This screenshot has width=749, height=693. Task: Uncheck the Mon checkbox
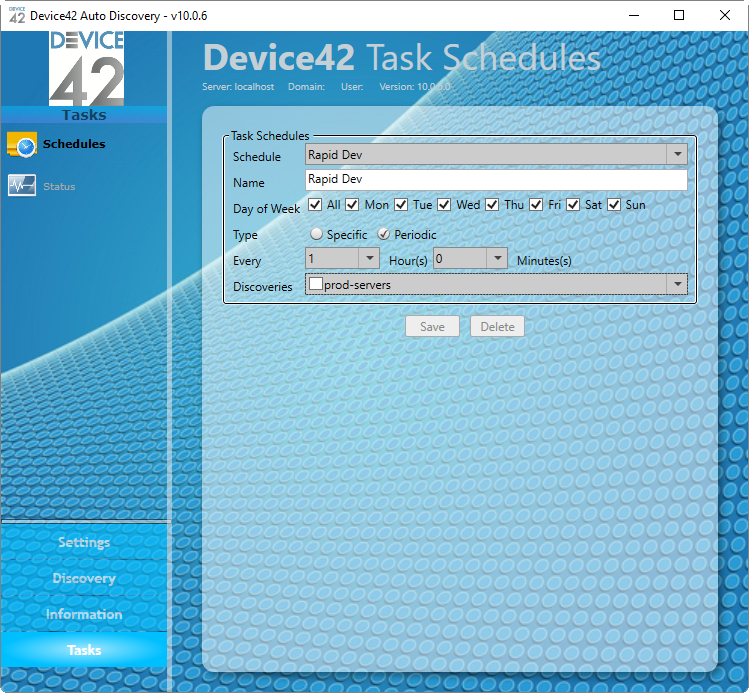pyautogui.click(x=352, y=205)
